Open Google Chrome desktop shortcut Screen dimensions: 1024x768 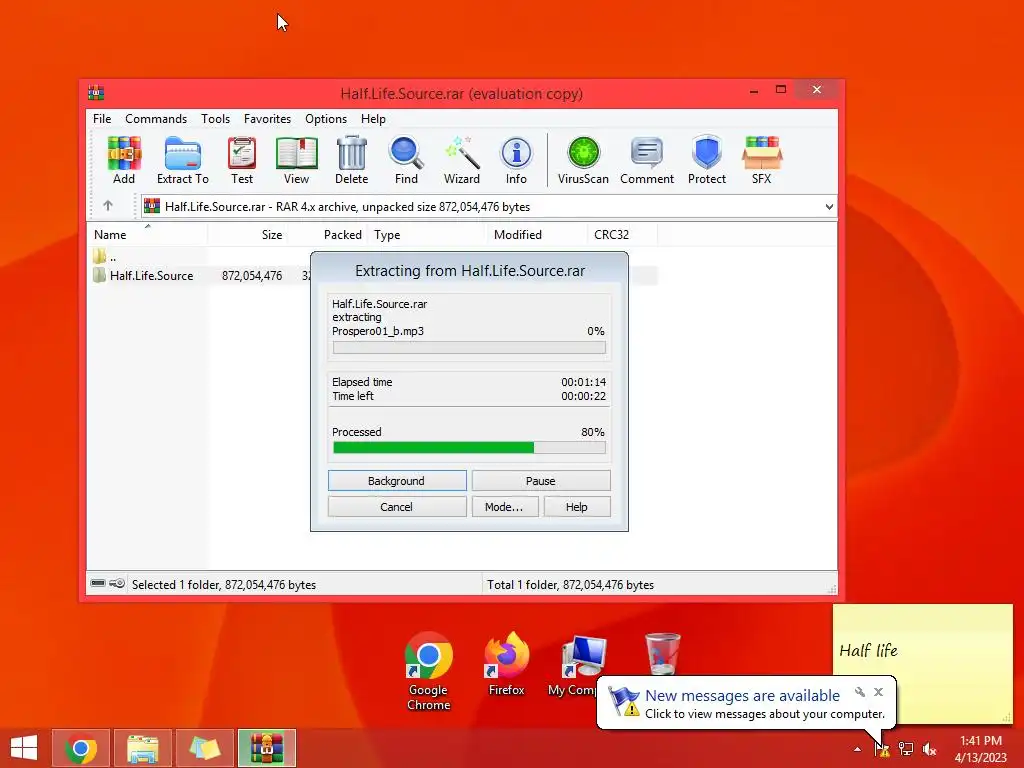click(x=428, y=671)
